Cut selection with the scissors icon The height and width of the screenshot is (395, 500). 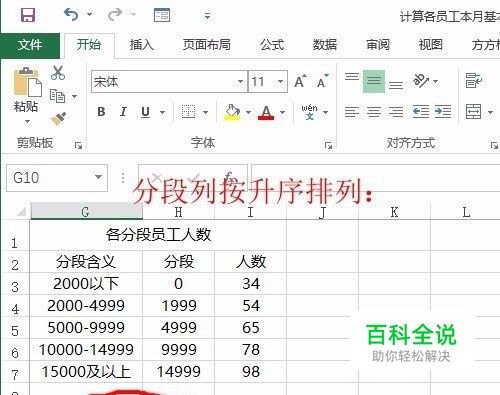[58, 73]
